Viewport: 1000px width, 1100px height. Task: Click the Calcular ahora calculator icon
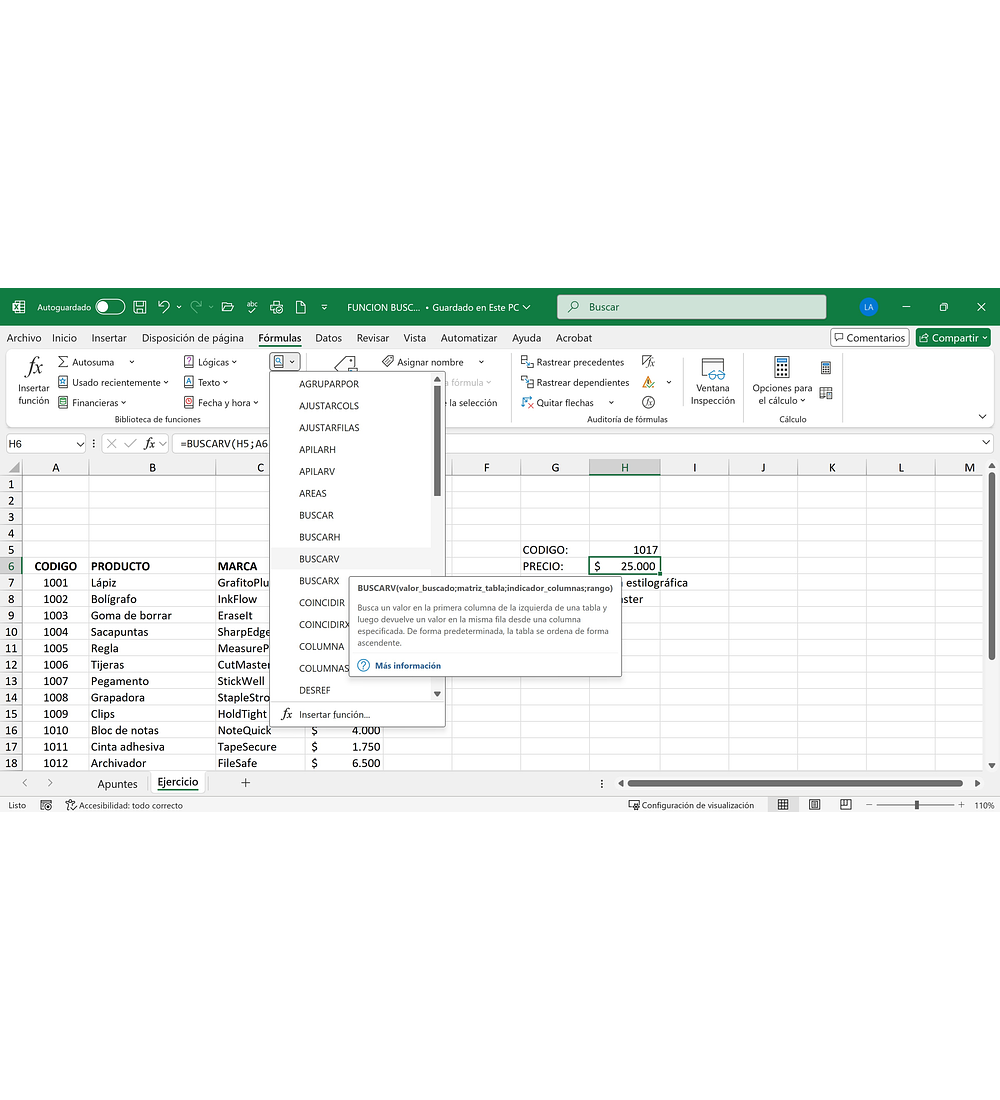(825, 368)
